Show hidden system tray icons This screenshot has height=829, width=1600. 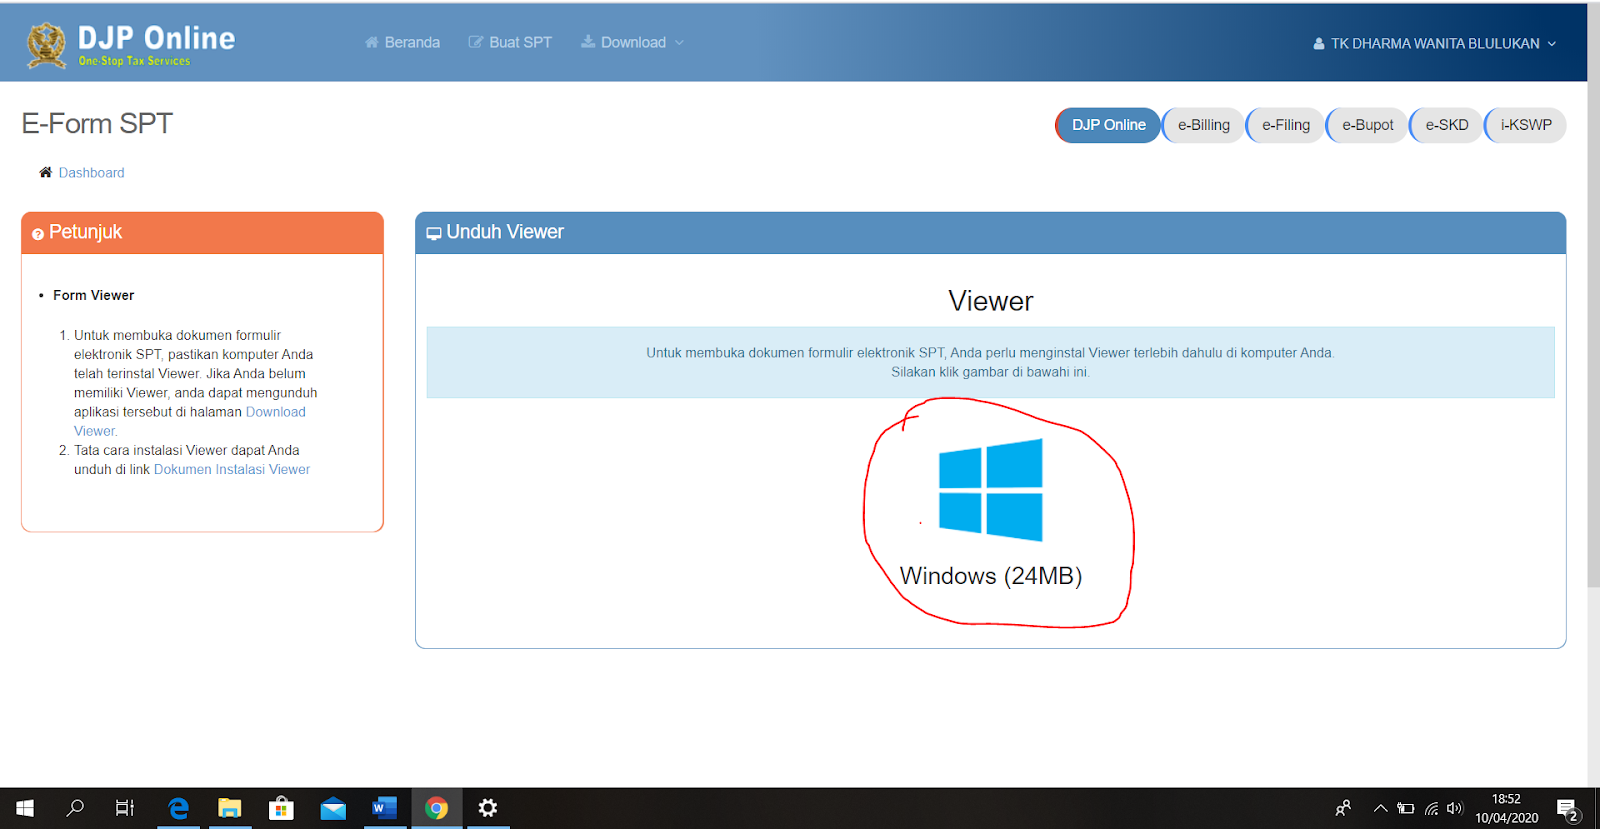1380,808
